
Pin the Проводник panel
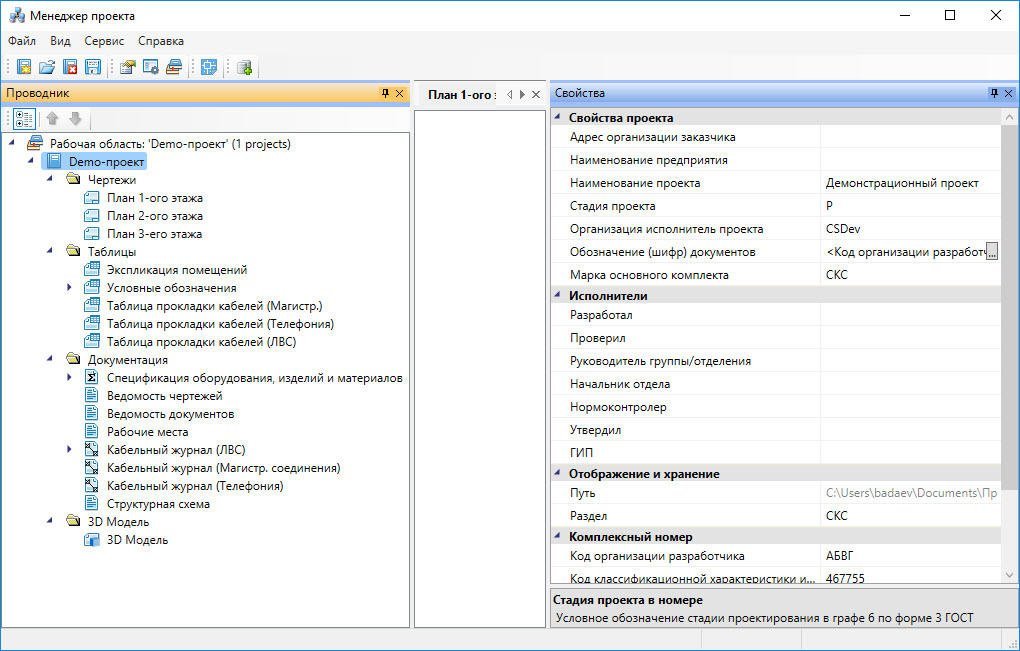point(385,93)
